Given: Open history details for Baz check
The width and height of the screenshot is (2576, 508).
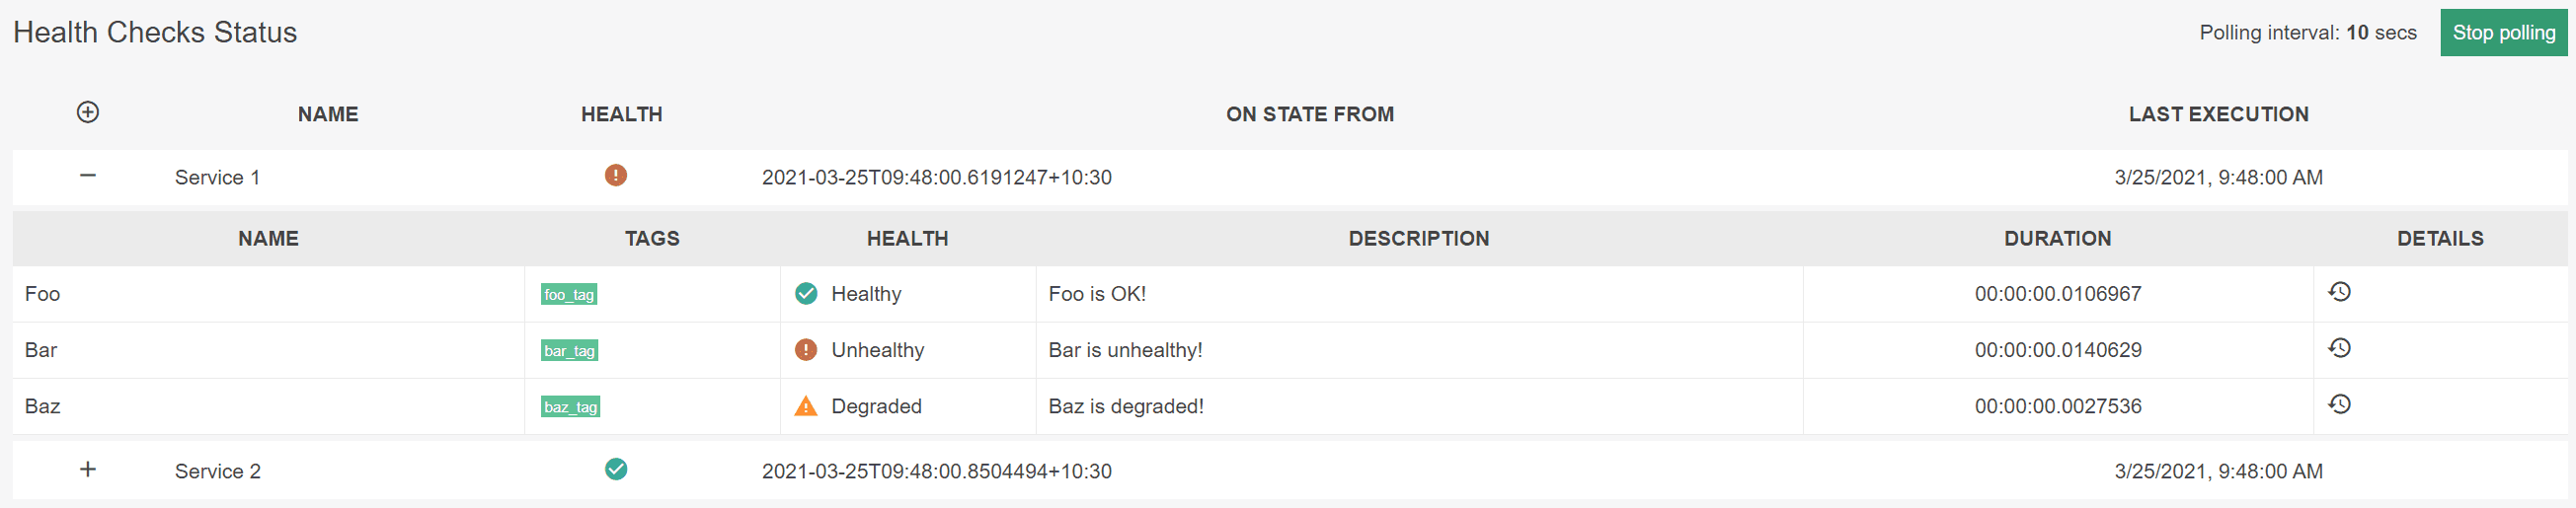Looking at the screenshot, I should tap(2339, 404).
